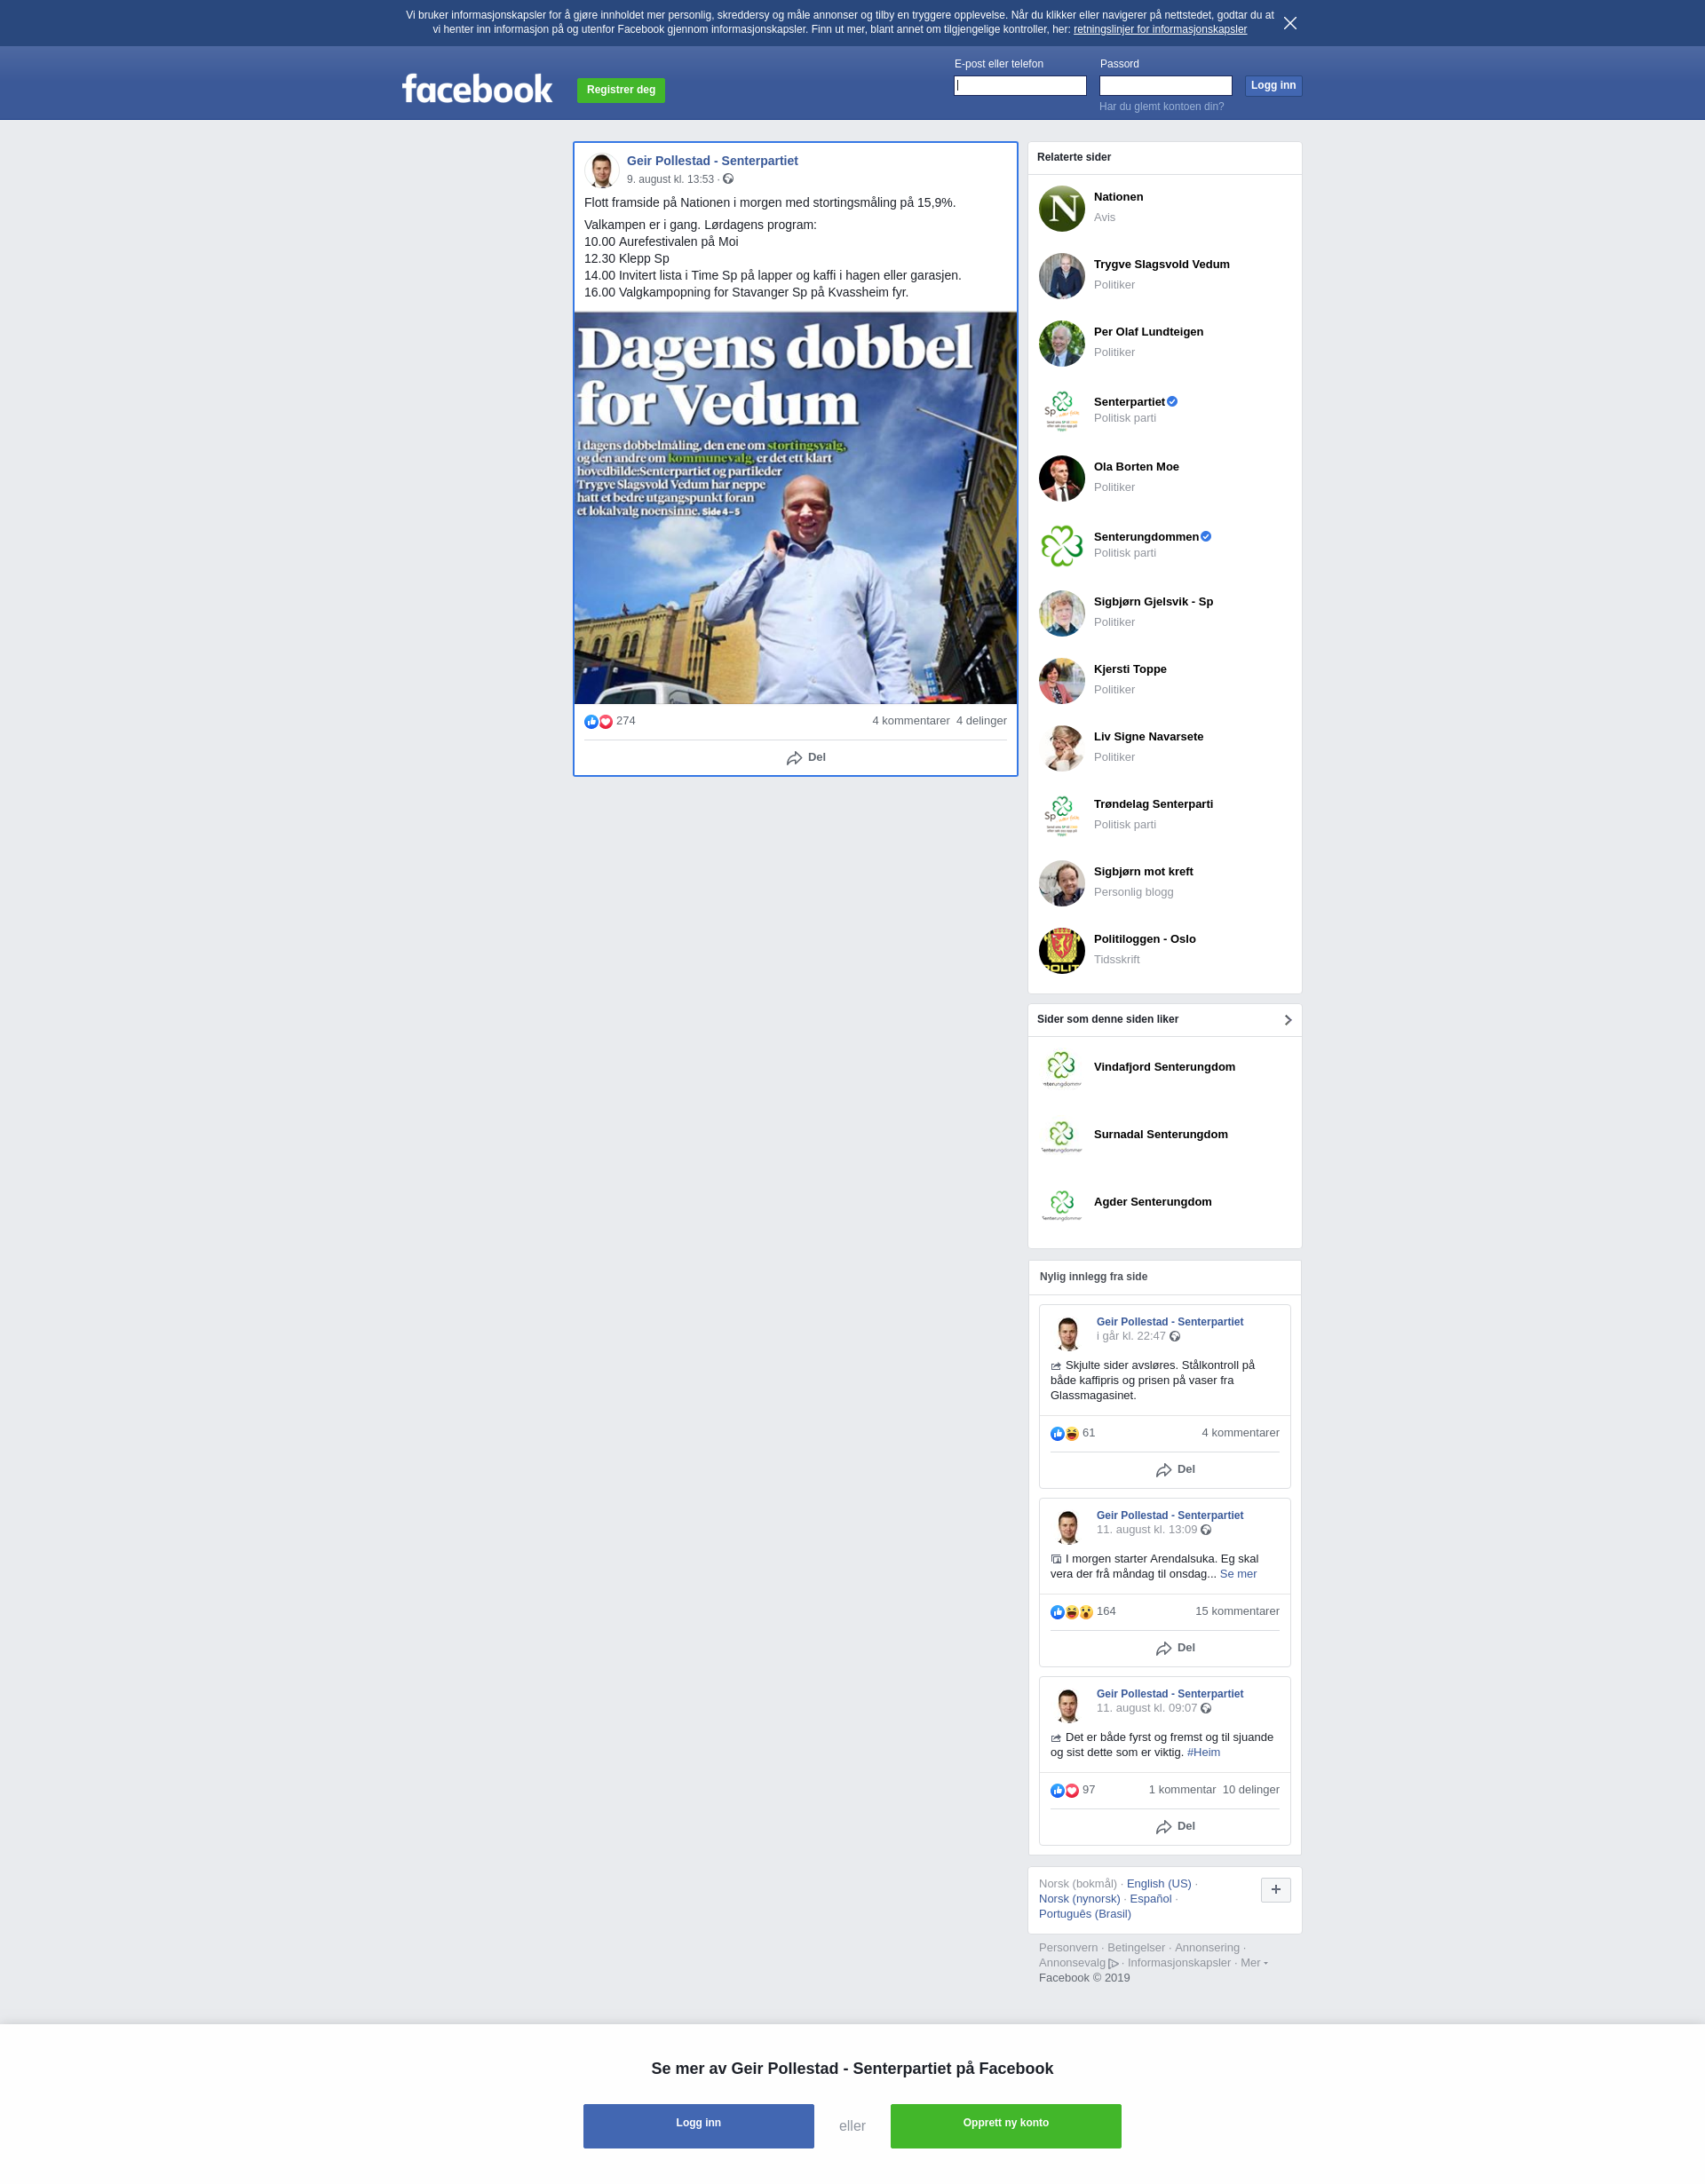Click the plus button for more languages
1705x2184 pixels.
tap(1276, 1889)
